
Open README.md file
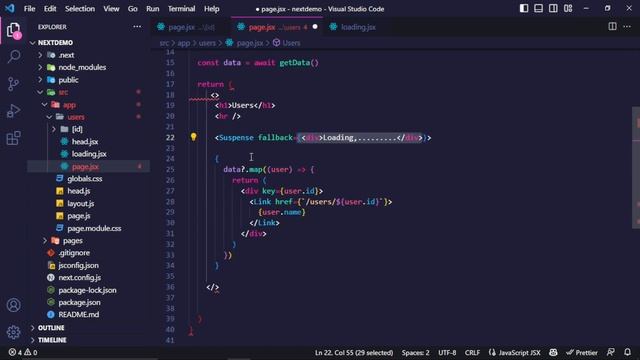coord(78,315)
